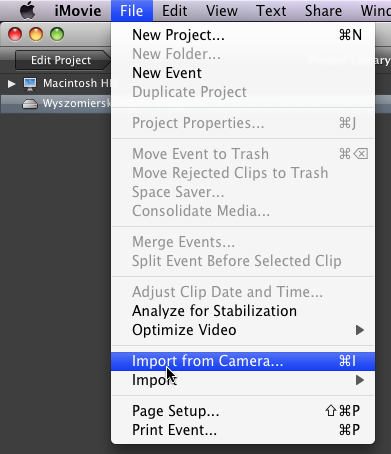The height and width of the screenshot is (454, 391).
Task: Open the Share menu
Action: (323, 11)
